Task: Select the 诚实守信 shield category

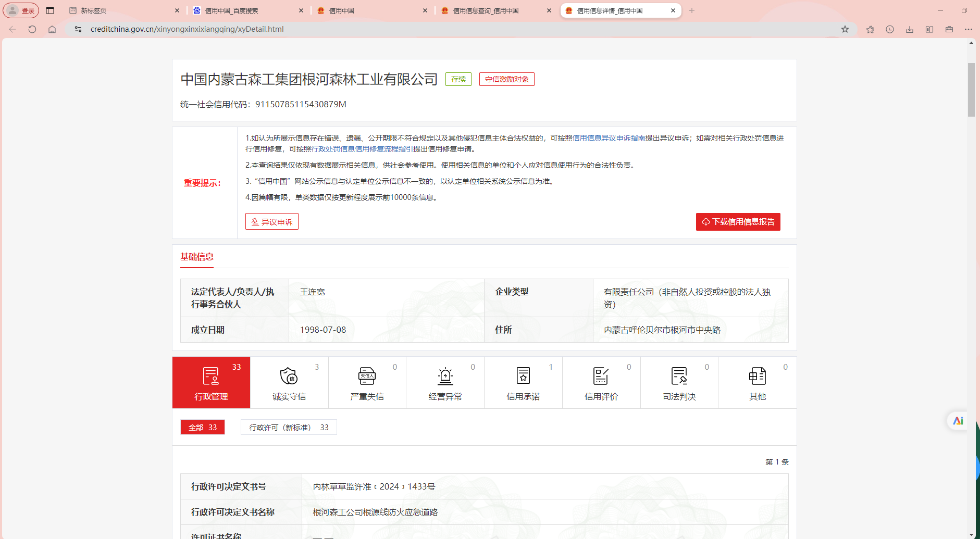Action: pos(289,382)
